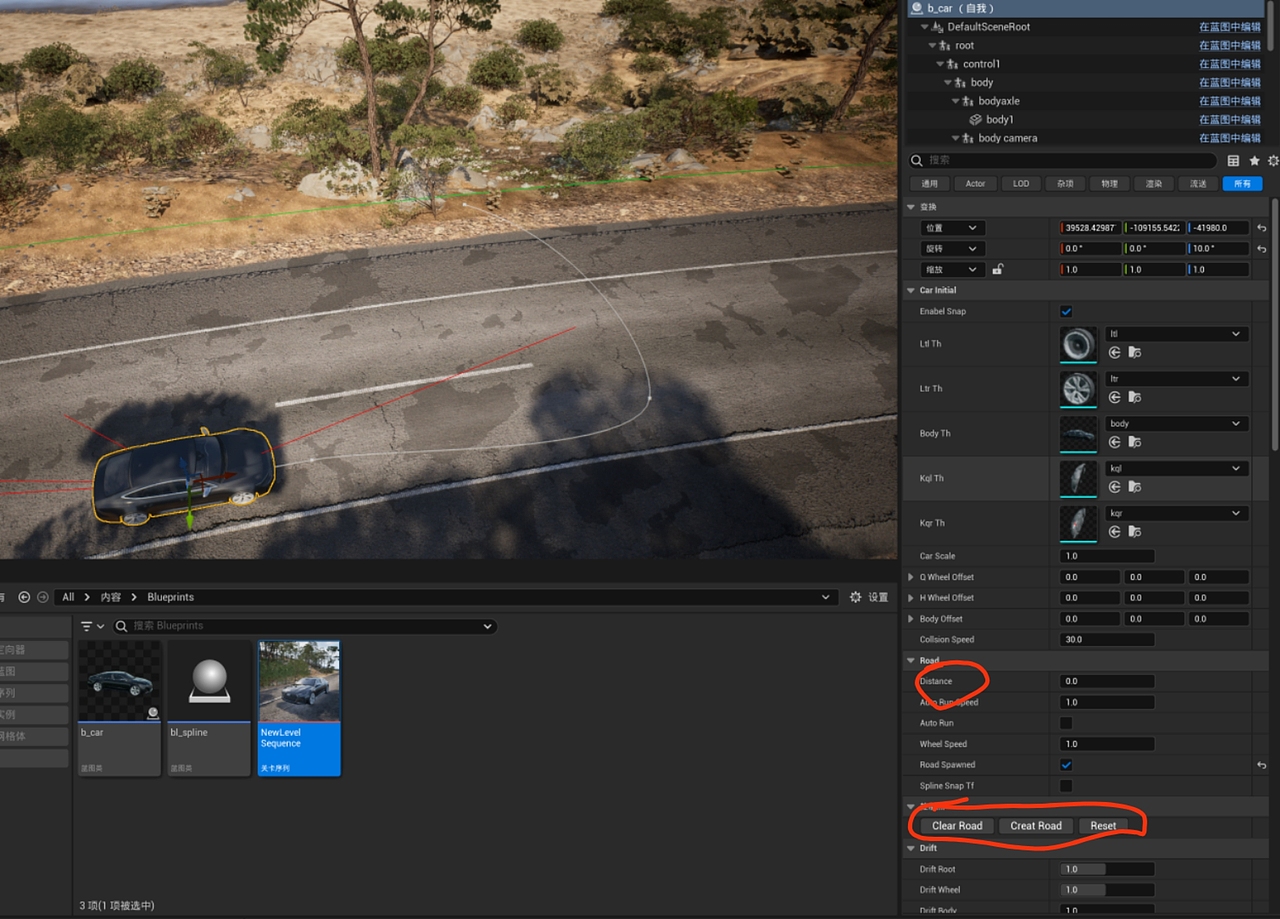This screenshot has width=1280, height=919.
Task: Expand the Body Offset property
Action: (910, 619)
